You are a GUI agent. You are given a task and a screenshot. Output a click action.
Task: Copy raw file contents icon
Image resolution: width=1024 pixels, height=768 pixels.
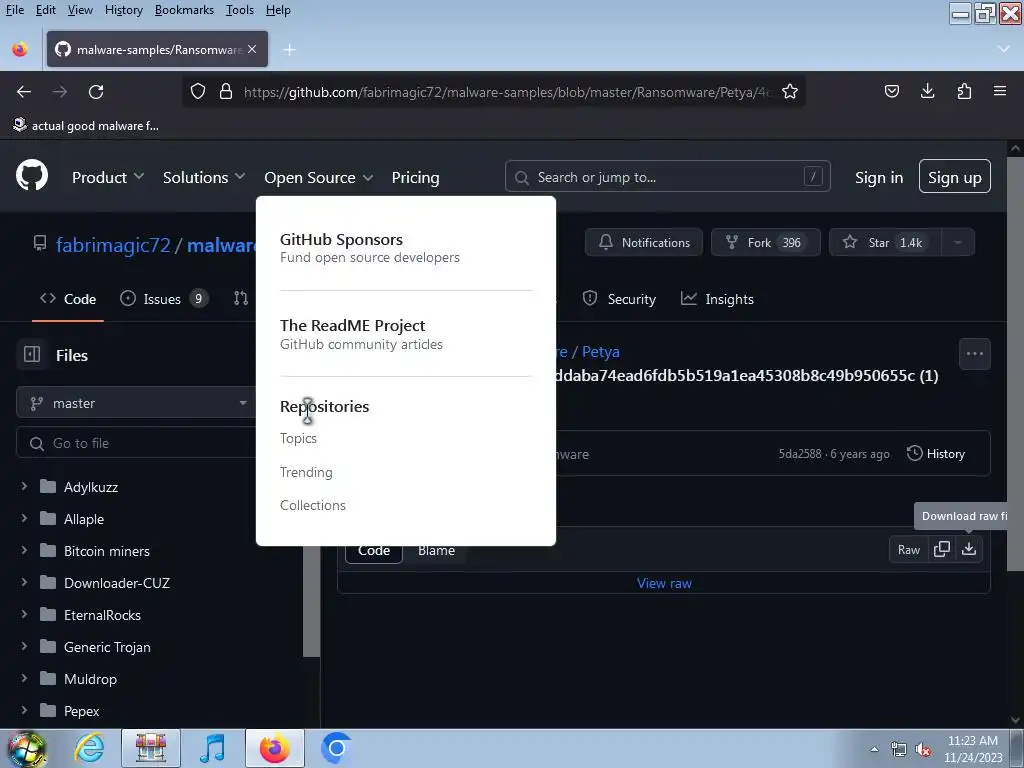[x=942, y=549]
